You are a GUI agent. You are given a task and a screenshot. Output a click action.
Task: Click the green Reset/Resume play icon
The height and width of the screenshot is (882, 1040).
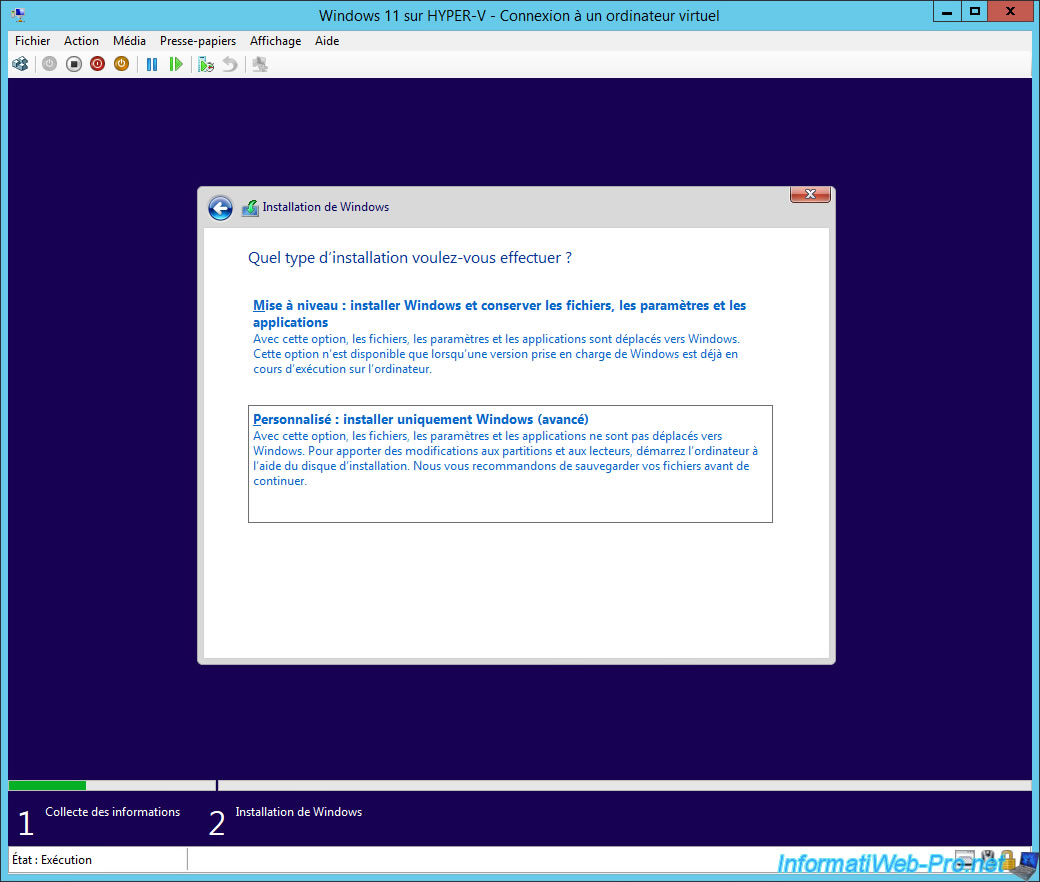(176, 64)
